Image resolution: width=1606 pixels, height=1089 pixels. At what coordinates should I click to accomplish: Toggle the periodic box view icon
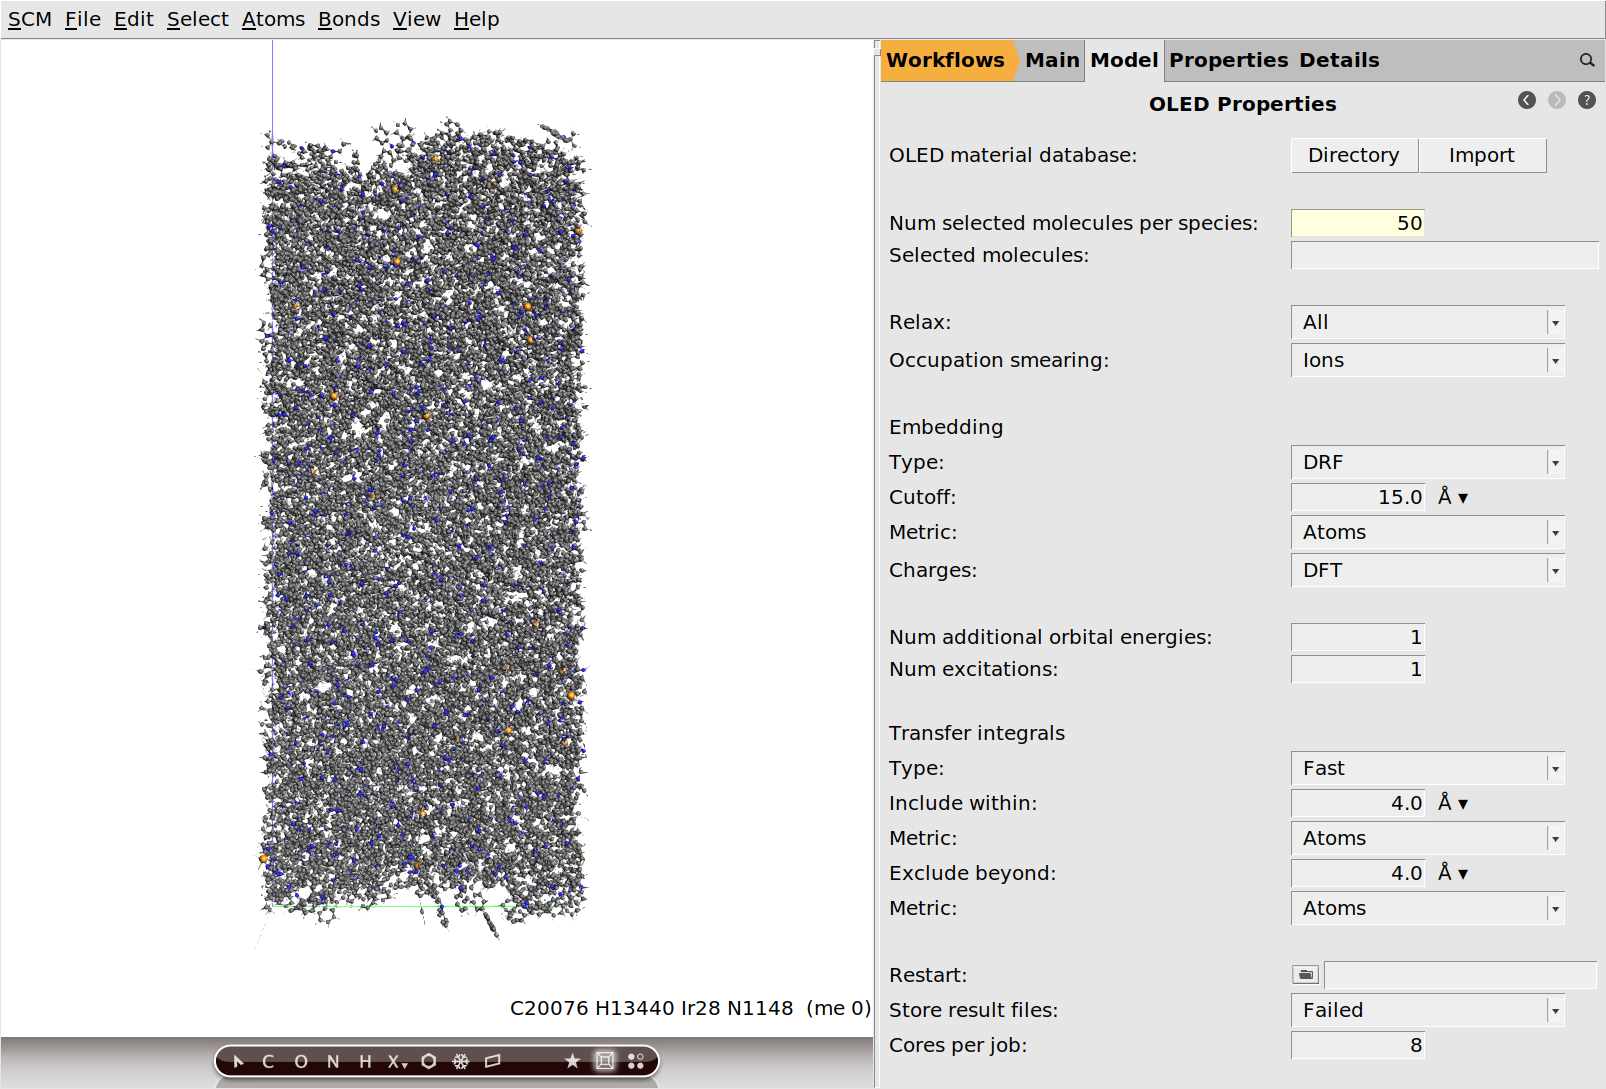tap(605, 1061)
